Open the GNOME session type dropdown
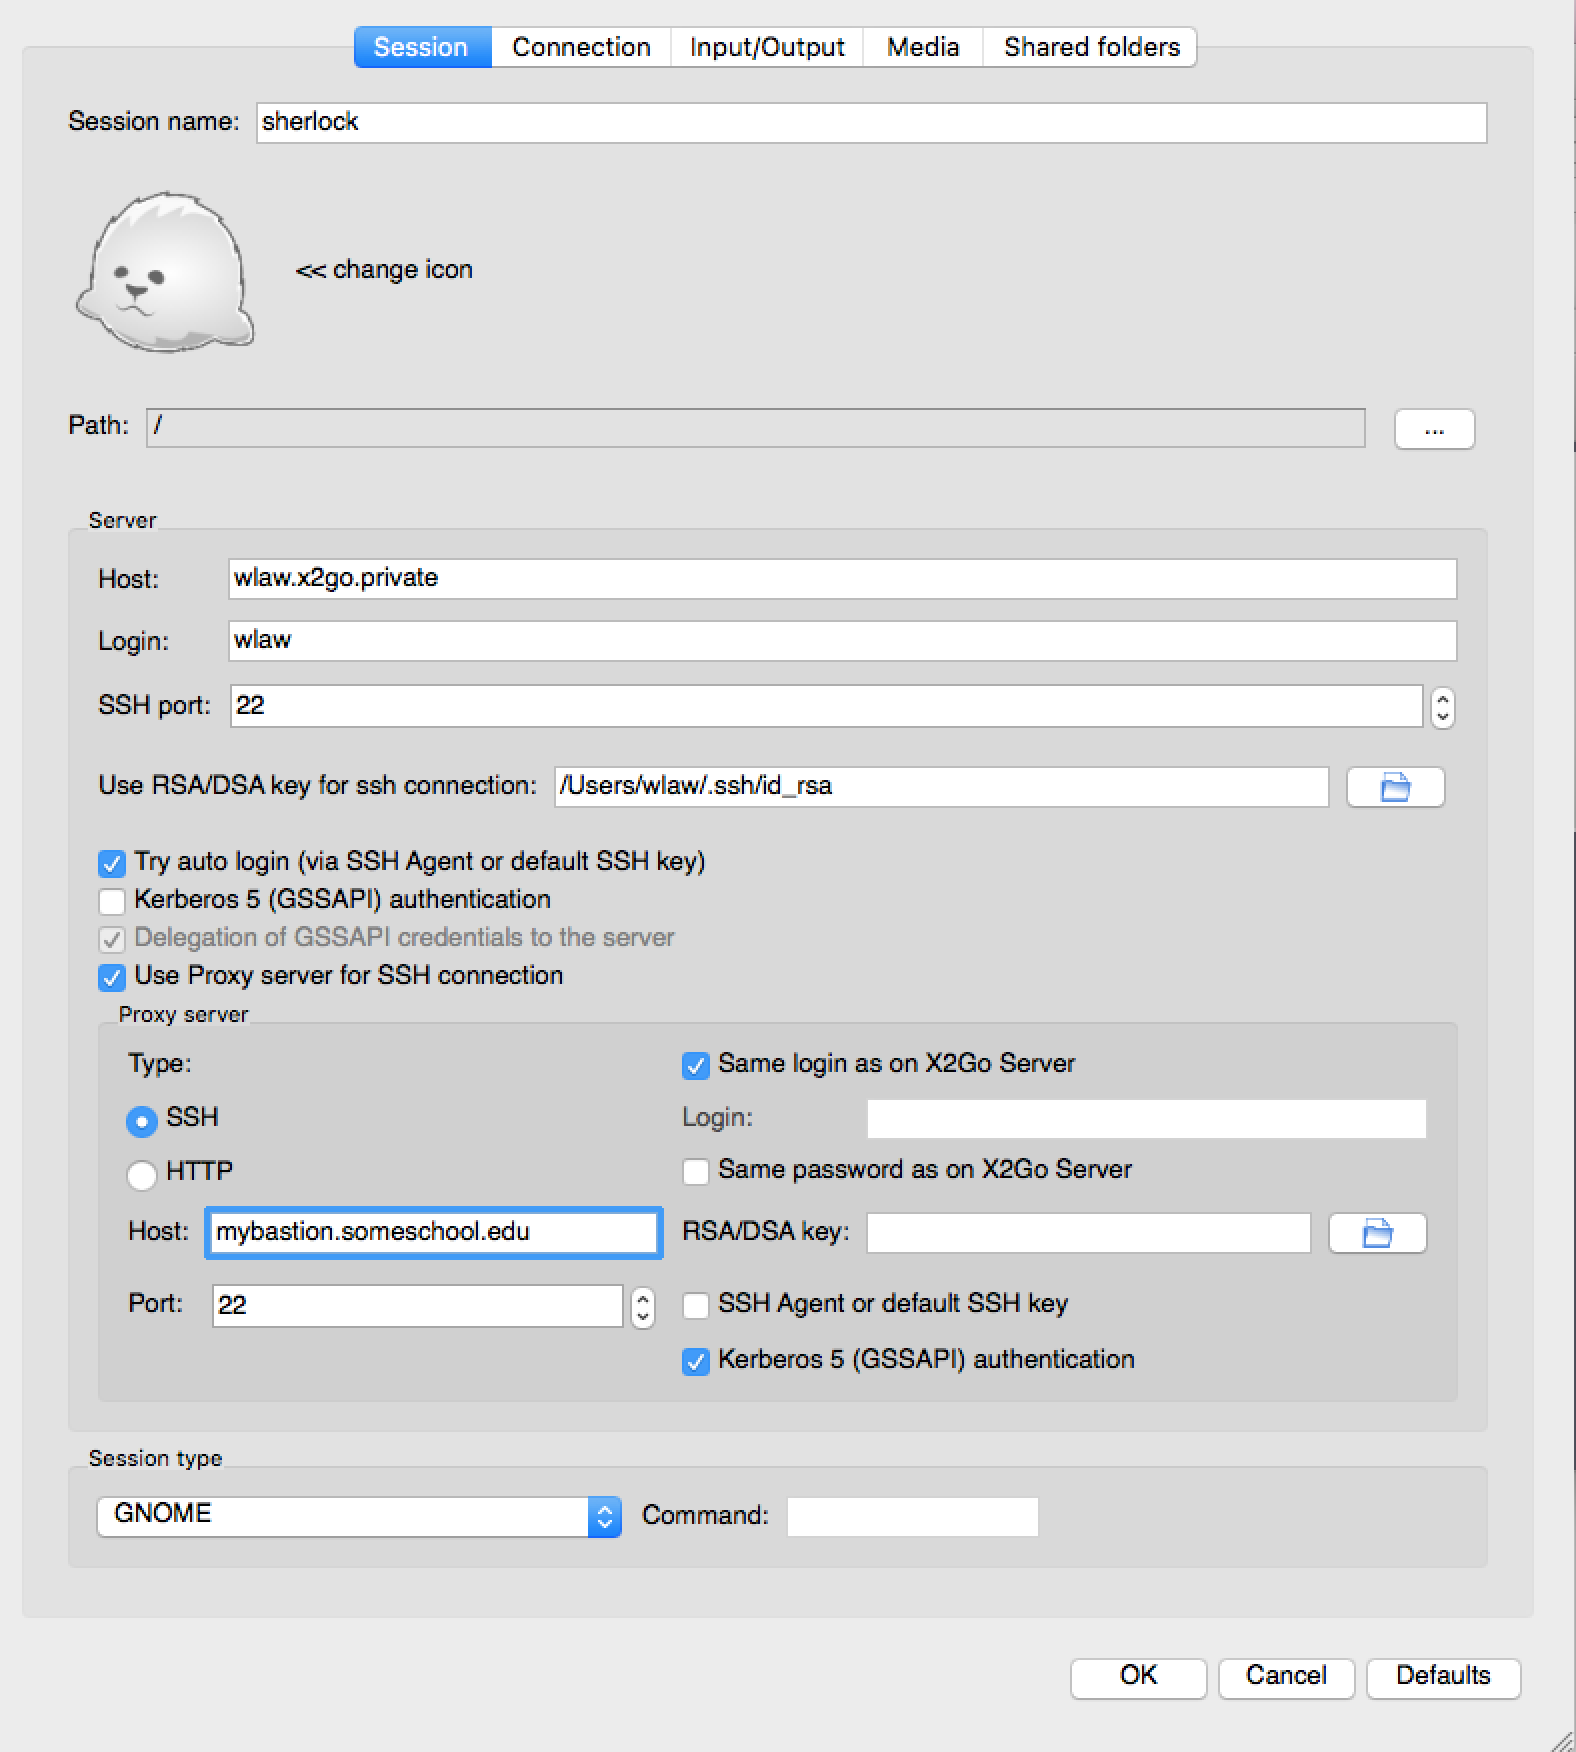This screenshot has width=1576, height=1752. pos(359,1516)
